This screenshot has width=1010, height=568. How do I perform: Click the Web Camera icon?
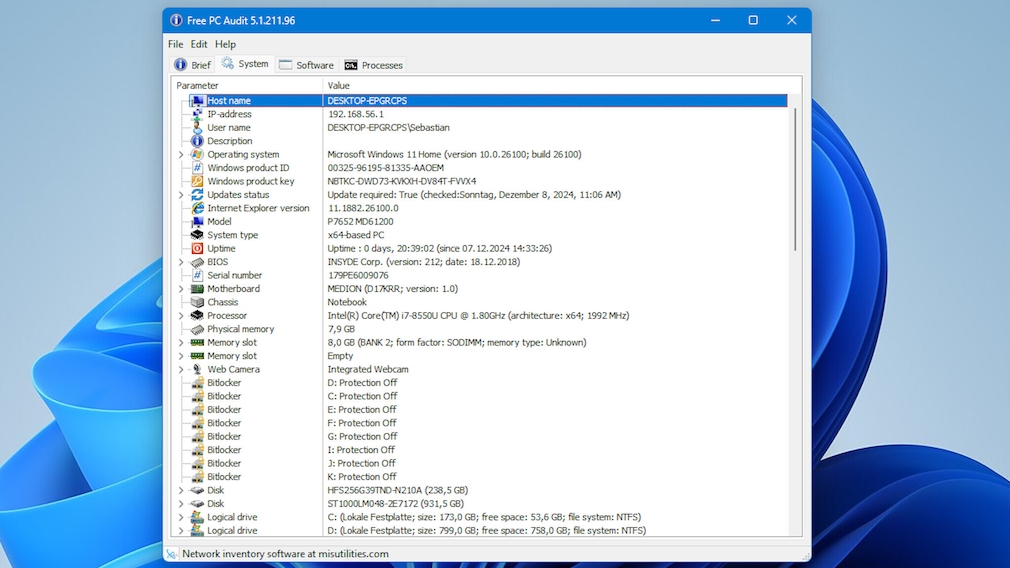tap(197, 369)
